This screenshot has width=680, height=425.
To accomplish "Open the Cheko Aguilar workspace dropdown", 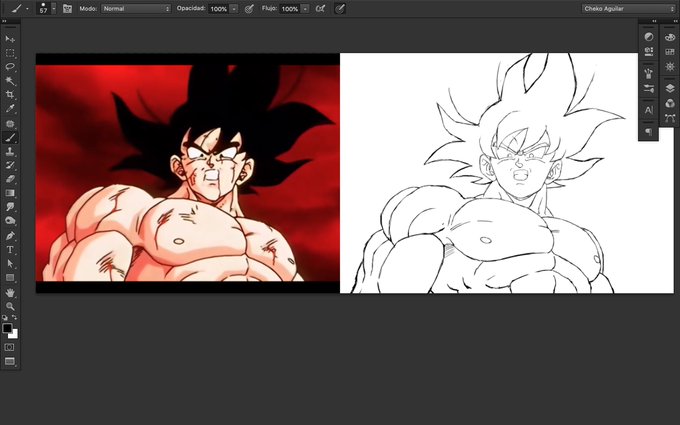I will point(628,8).
